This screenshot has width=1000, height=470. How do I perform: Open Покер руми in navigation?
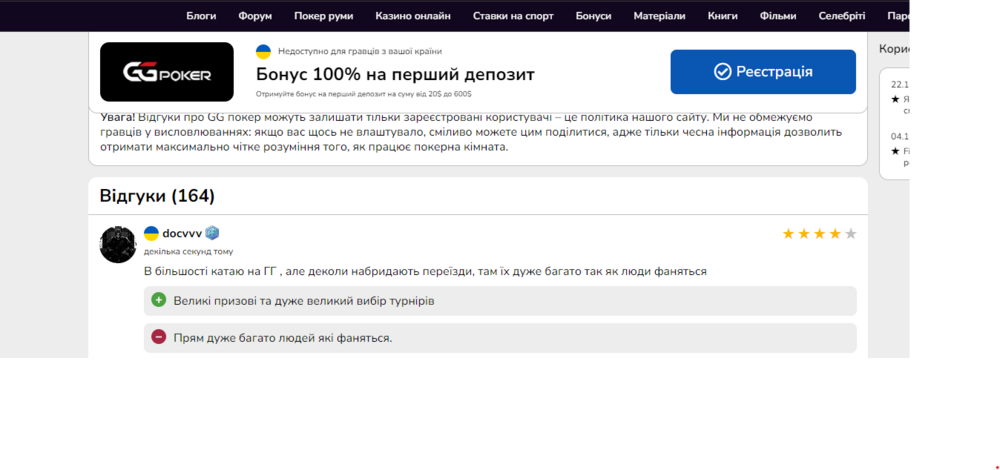(323, 16)
